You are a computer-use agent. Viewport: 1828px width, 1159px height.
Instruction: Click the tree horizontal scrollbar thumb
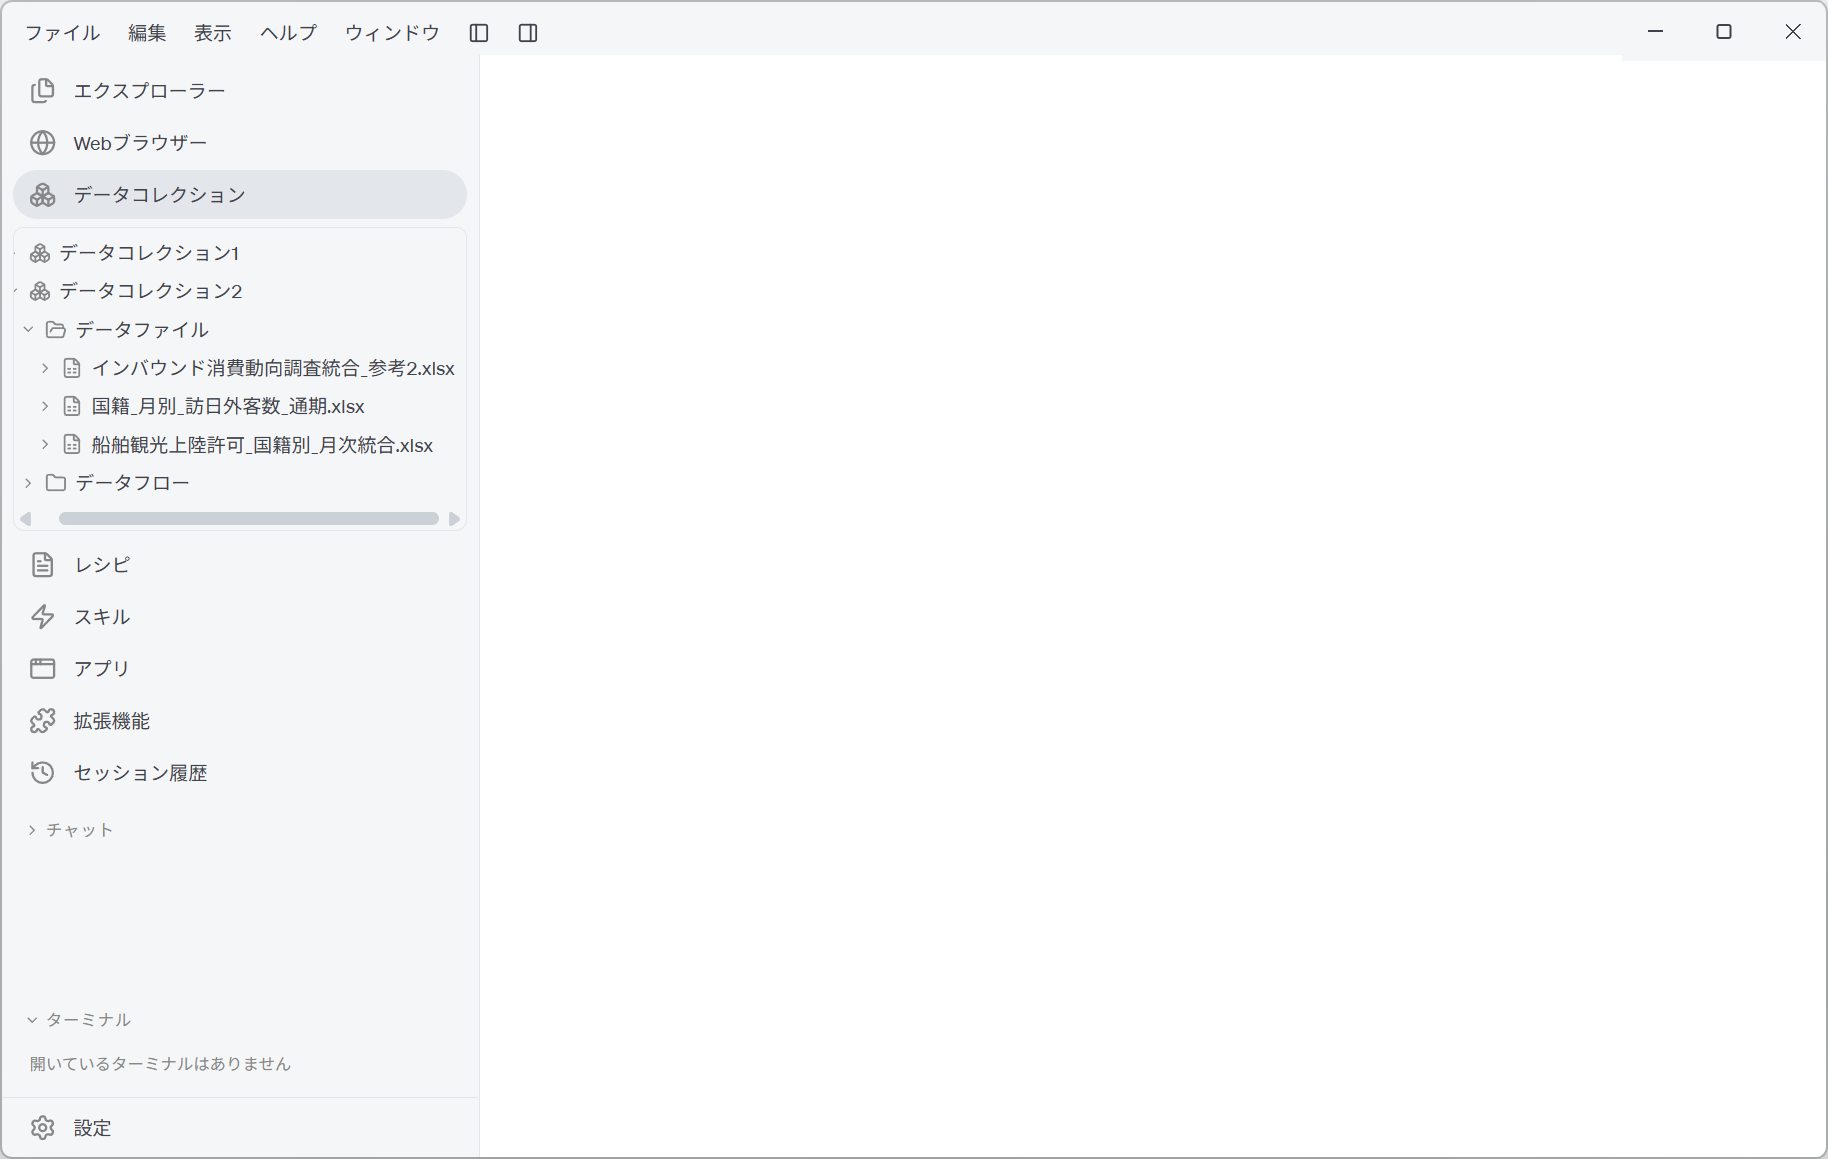pos(249,519)
